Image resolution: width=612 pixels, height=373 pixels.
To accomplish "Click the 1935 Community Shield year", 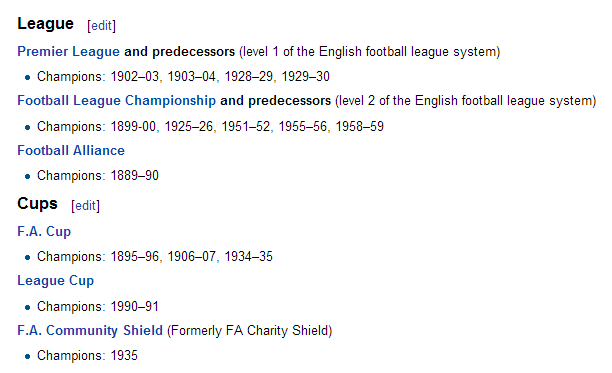I will tap(124, 356).
